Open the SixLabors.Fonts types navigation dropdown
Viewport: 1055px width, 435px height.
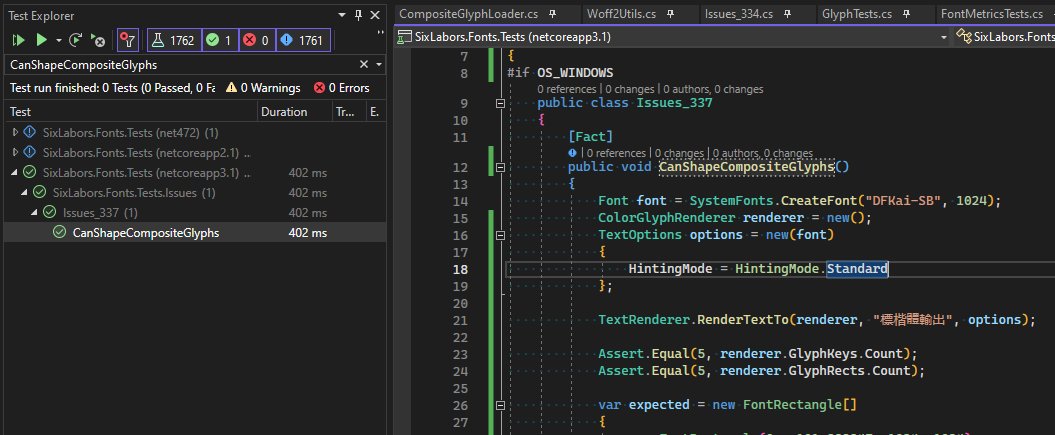click(1005, 37)
